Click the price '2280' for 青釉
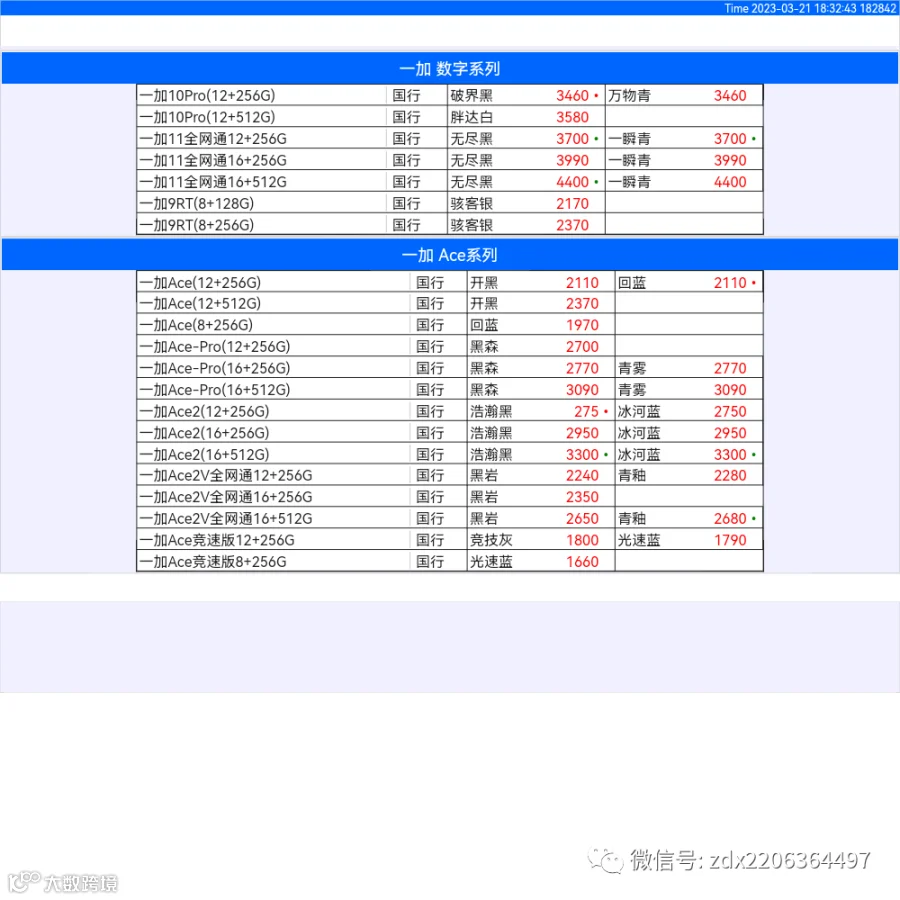The width and height of the screenshot is (900, 900). [x=730, y=475]
